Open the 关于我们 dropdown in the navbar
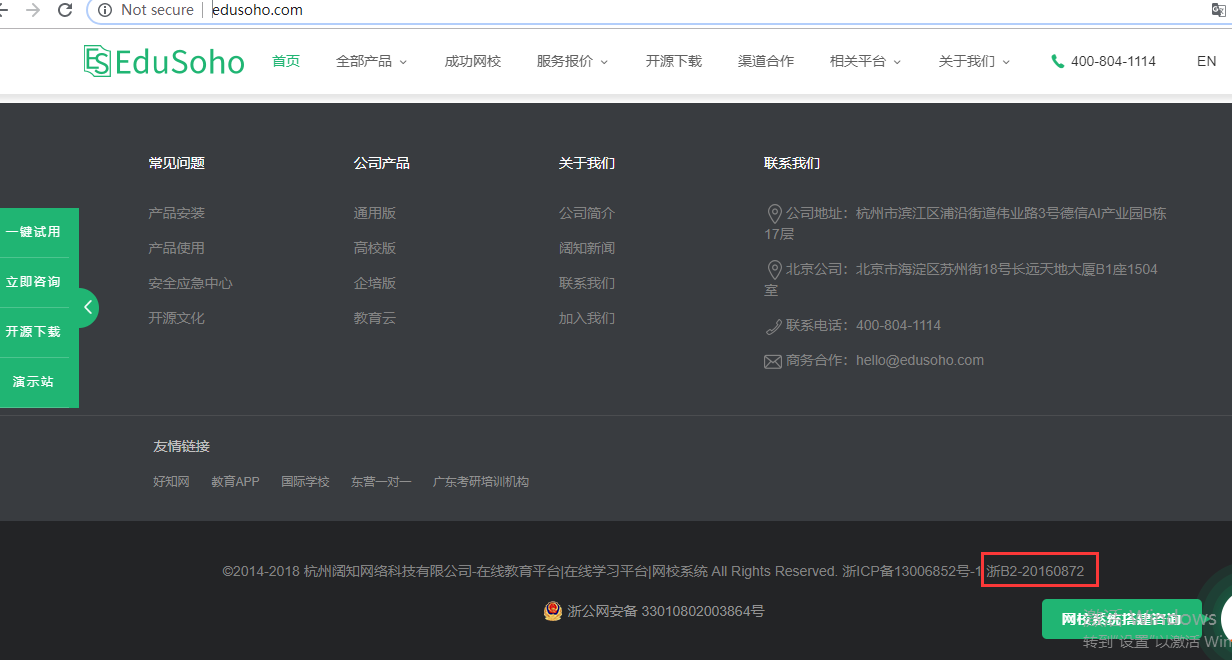Viewport: 1232px width, 660px height. coord(974,61)
